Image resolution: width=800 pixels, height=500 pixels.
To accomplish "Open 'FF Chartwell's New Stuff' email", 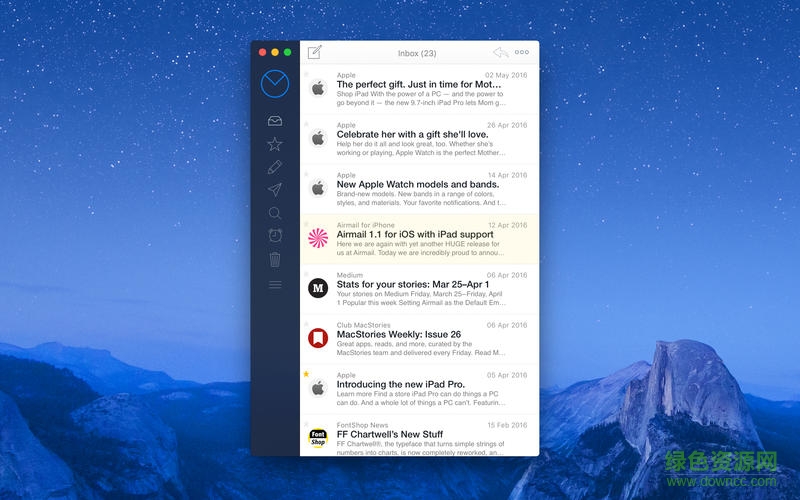I will pos(419,435).
